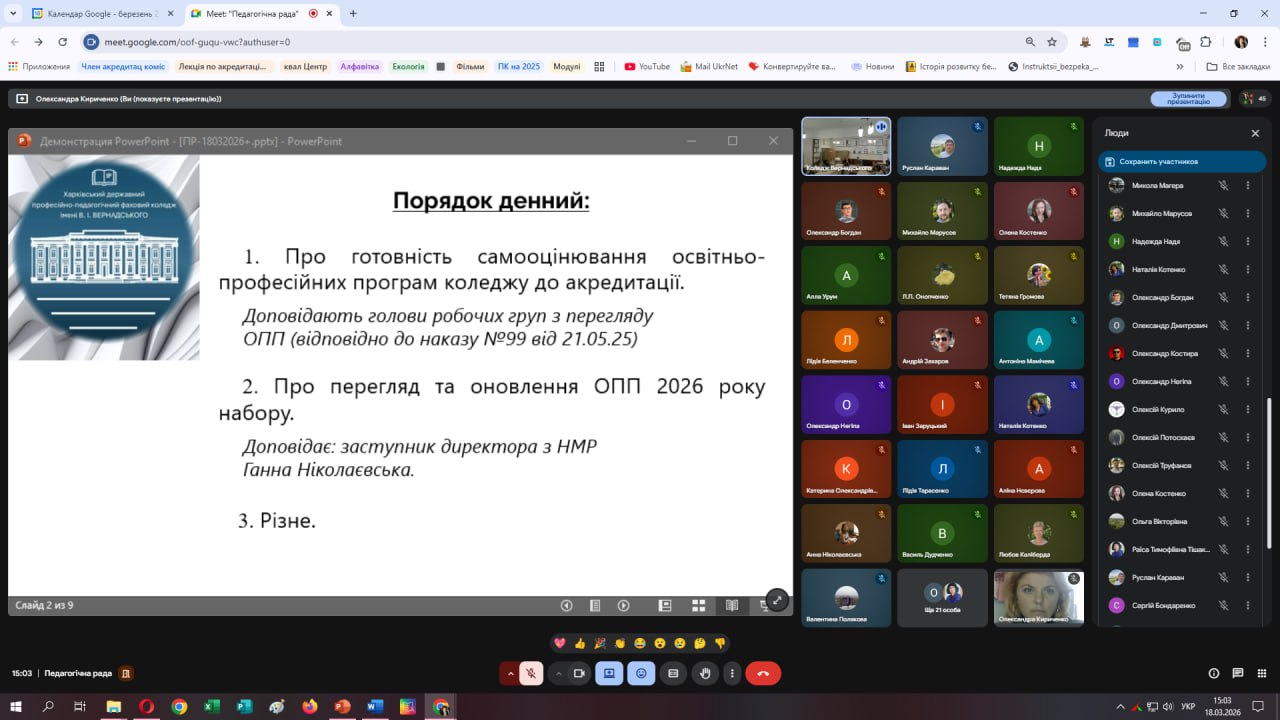Image resolution: width=1280 pixels, height=720 pixels.
Task: Unmute the microphone
Action: 531,674
